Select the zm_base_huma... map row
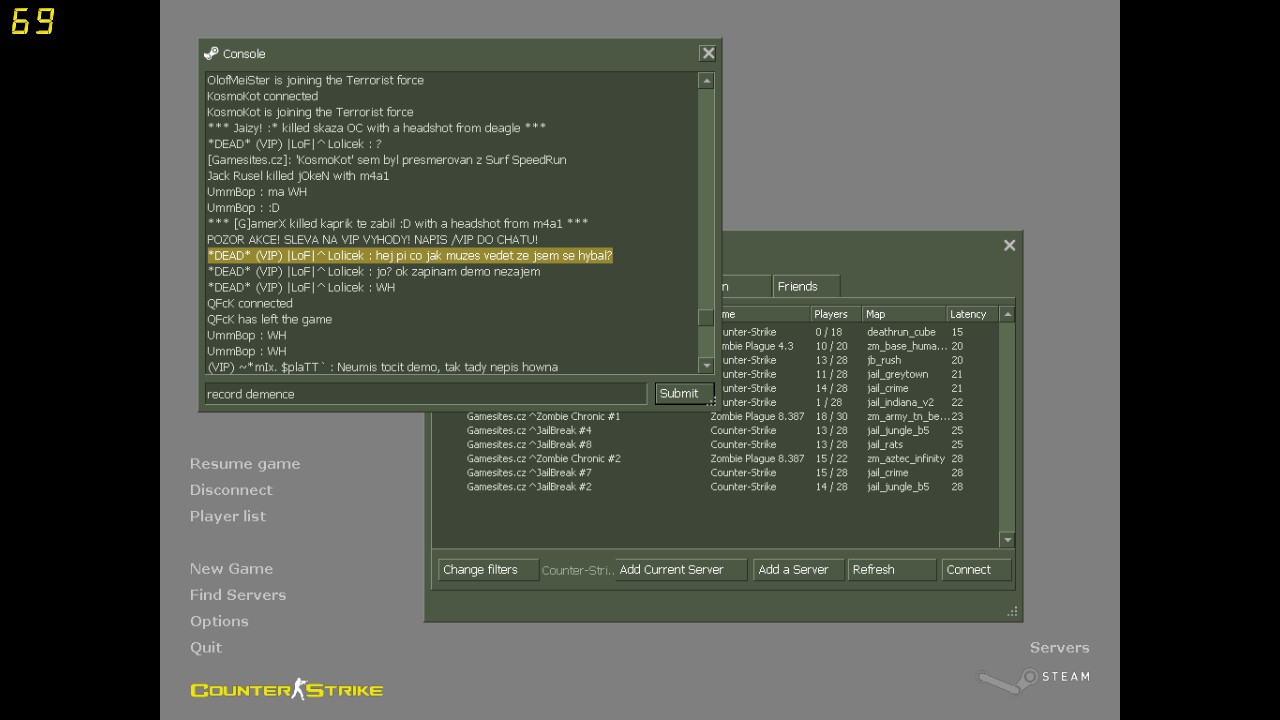The image size is (1280, 720). (x=860, y=346)
